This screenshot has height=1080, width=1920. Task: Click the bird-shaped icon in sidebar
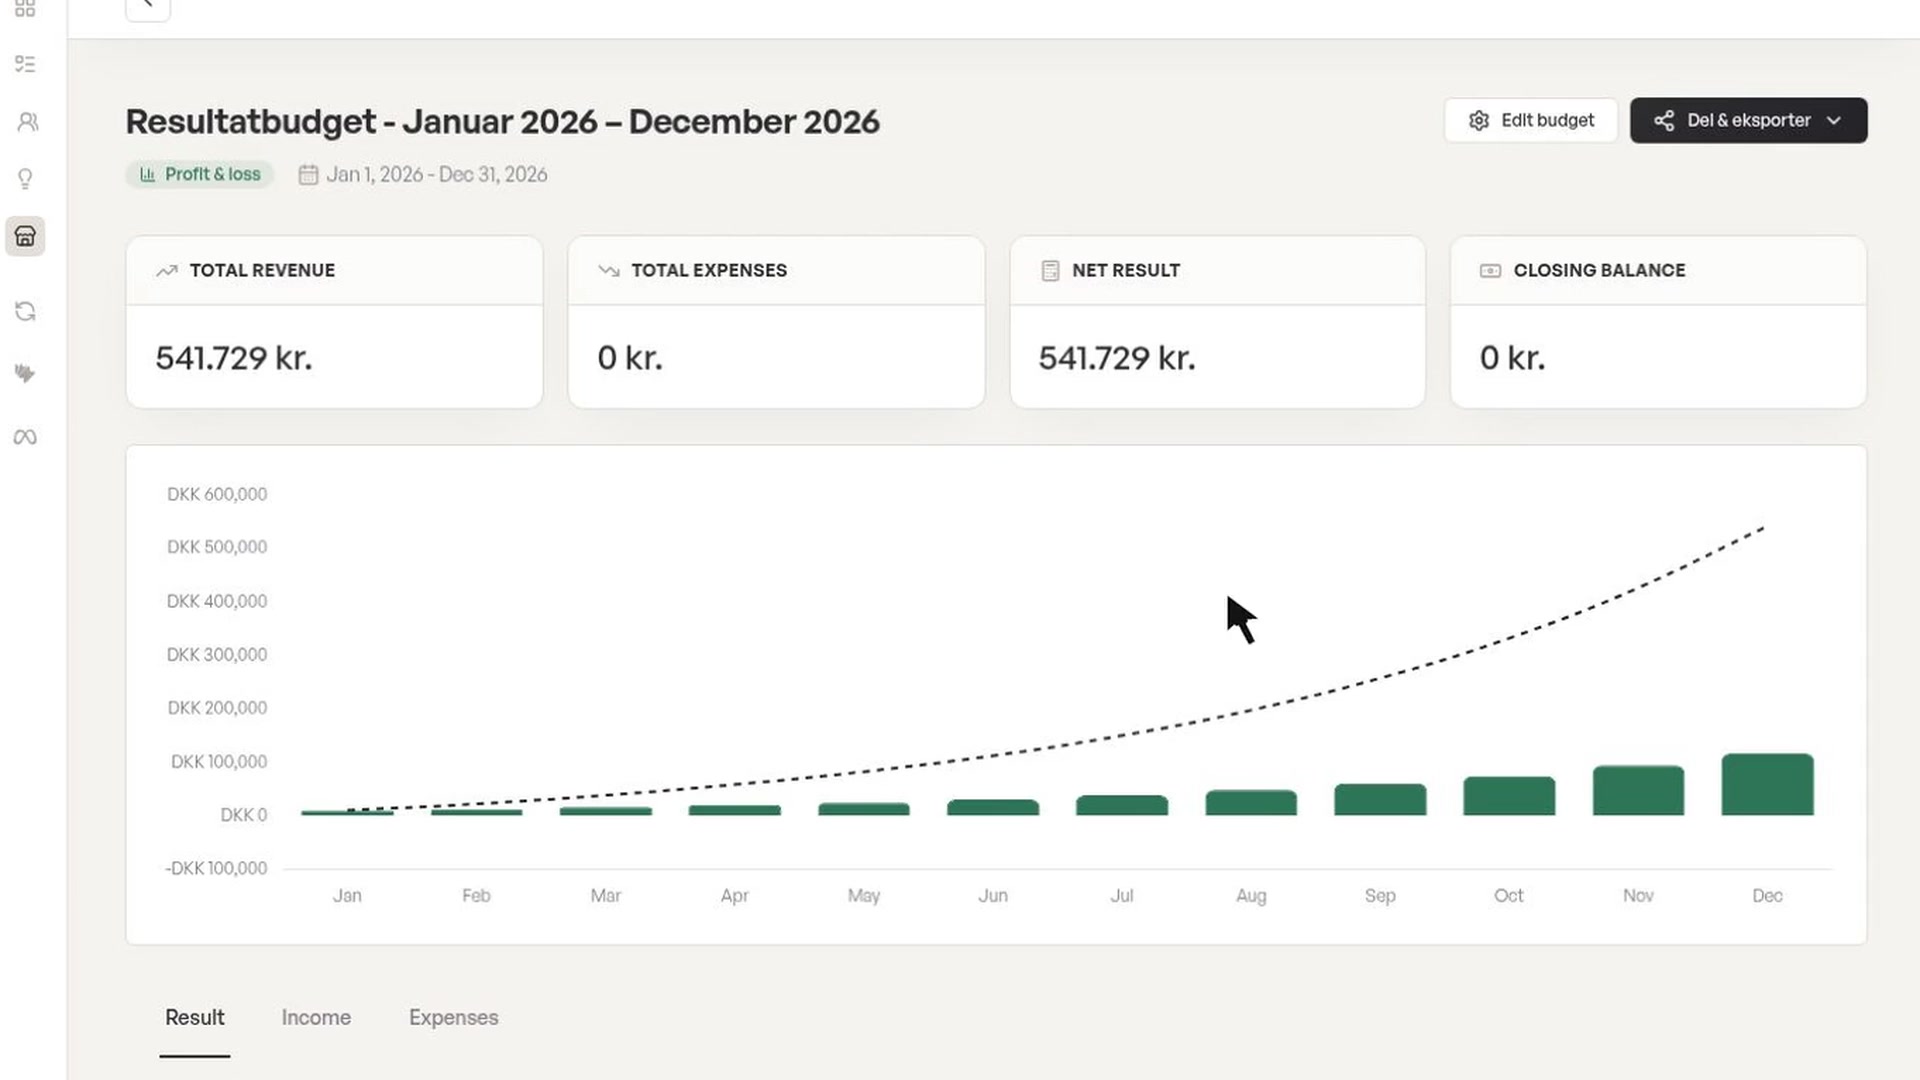25,373
